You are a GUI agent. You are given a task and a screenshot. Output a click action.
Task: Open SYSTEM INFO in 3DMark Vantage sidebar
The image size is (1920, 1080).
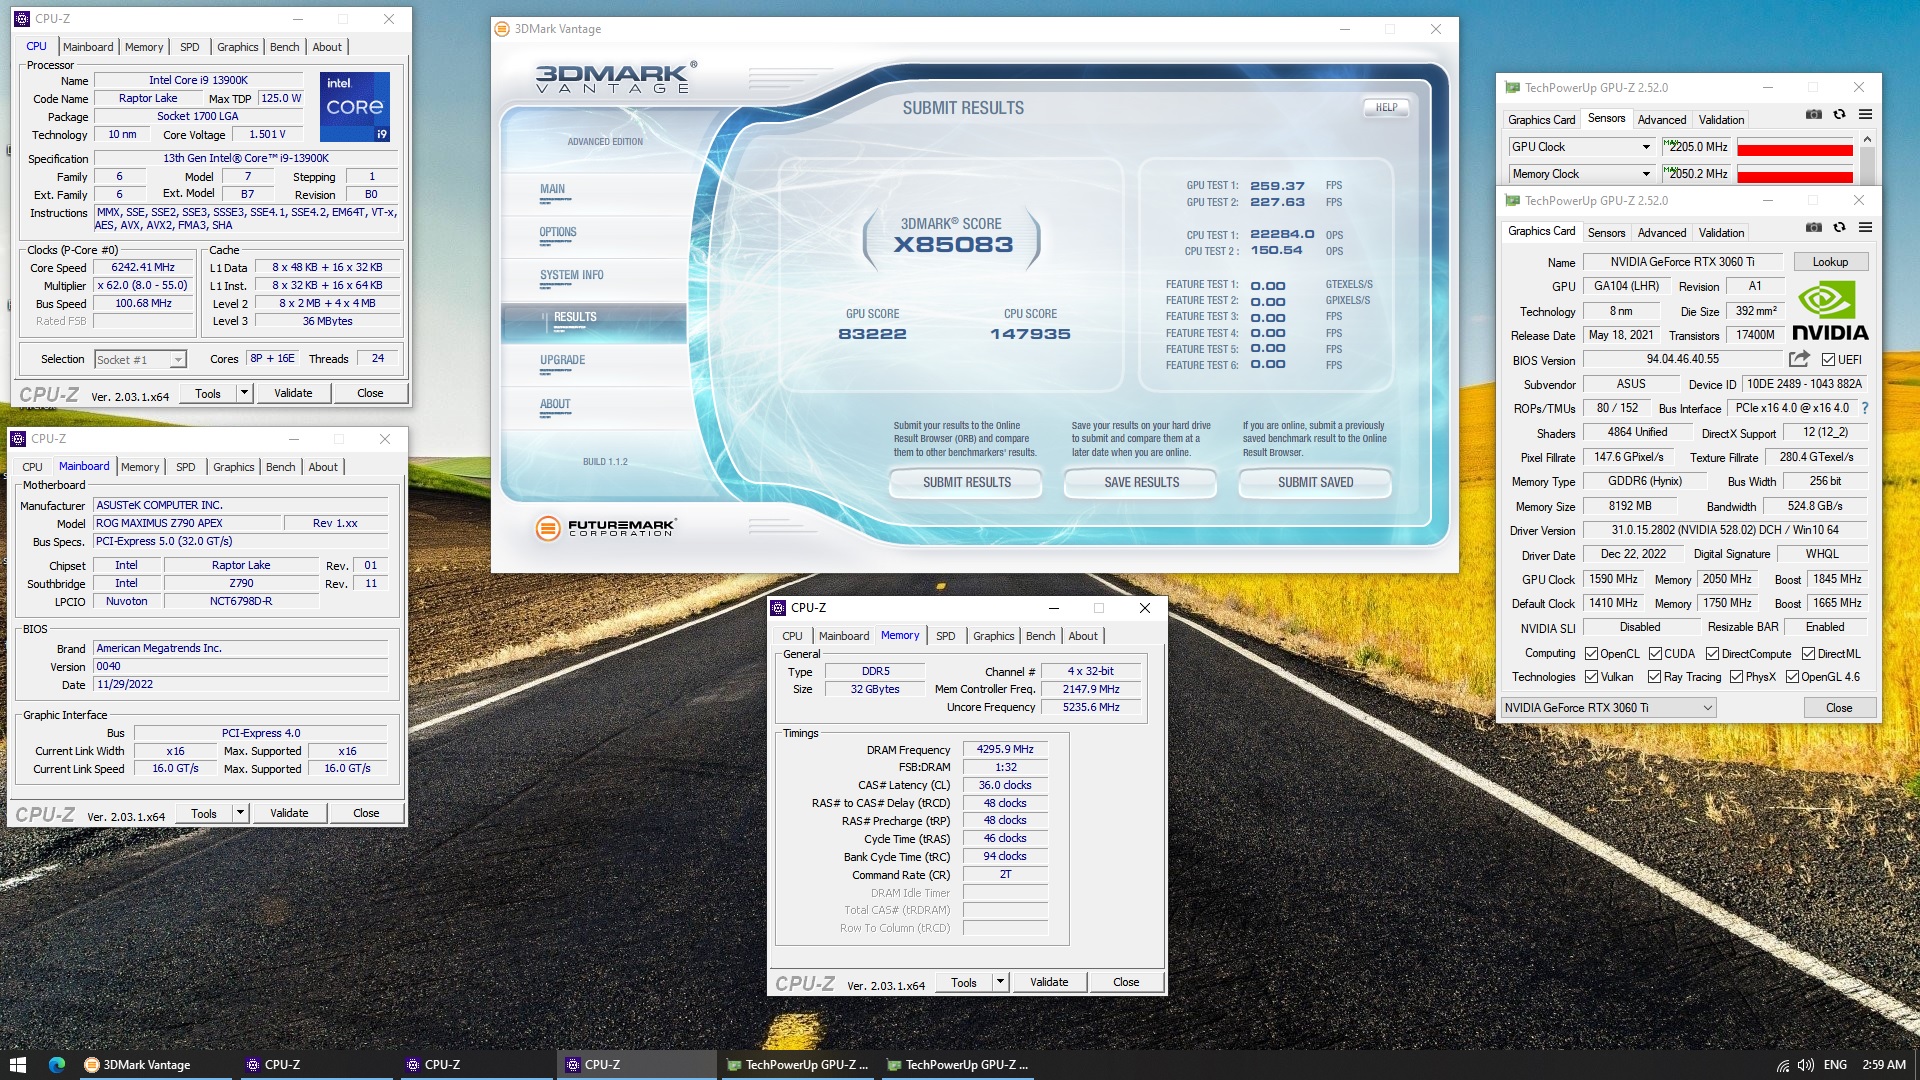tap(571, 275)
